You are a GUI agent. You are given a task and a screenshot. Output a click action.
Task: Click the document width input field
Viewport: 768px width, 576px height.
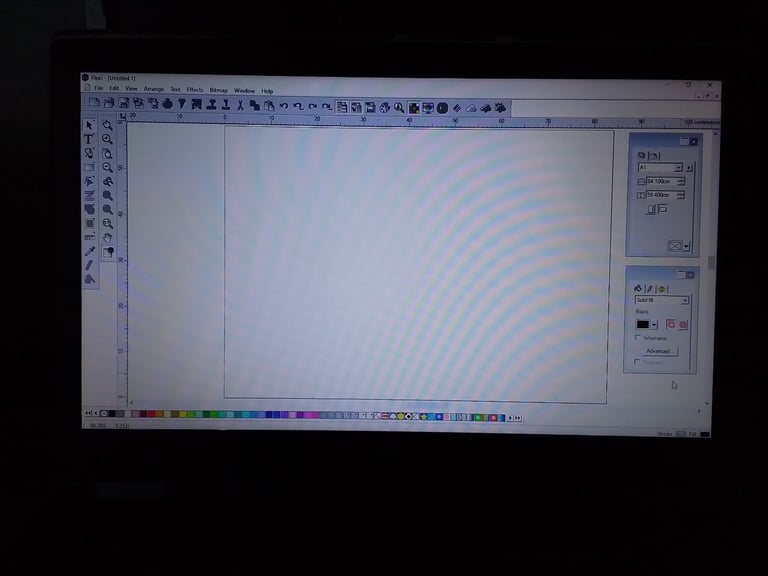tap(661, 181)
